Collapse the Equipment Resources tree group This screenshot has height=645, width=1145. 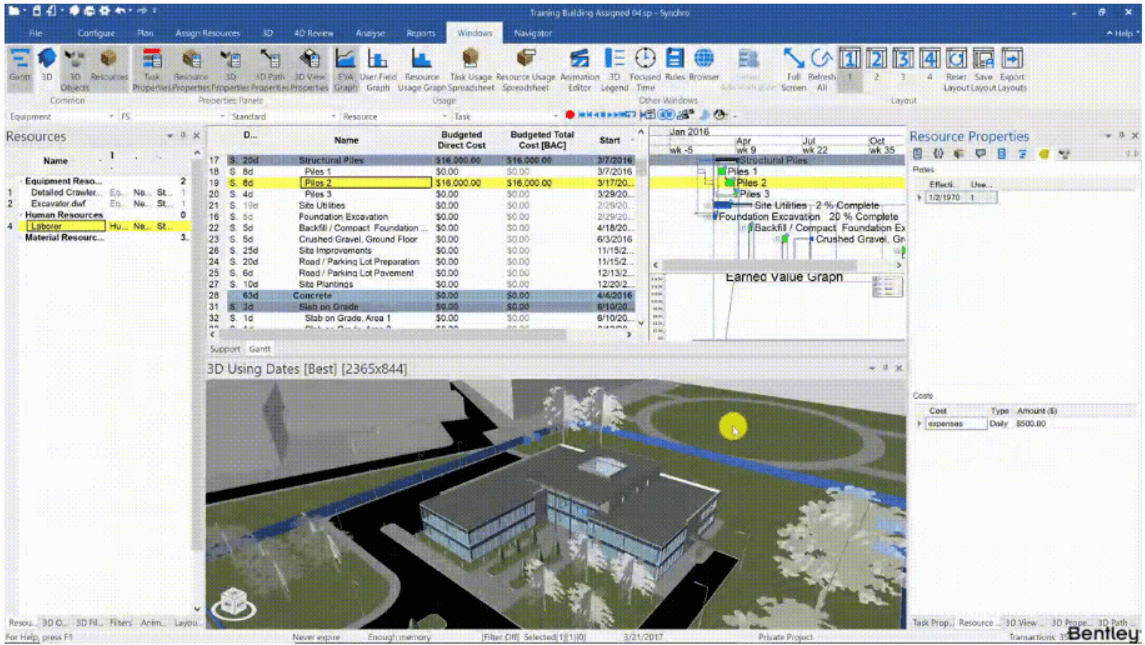[x=20, y=181]
